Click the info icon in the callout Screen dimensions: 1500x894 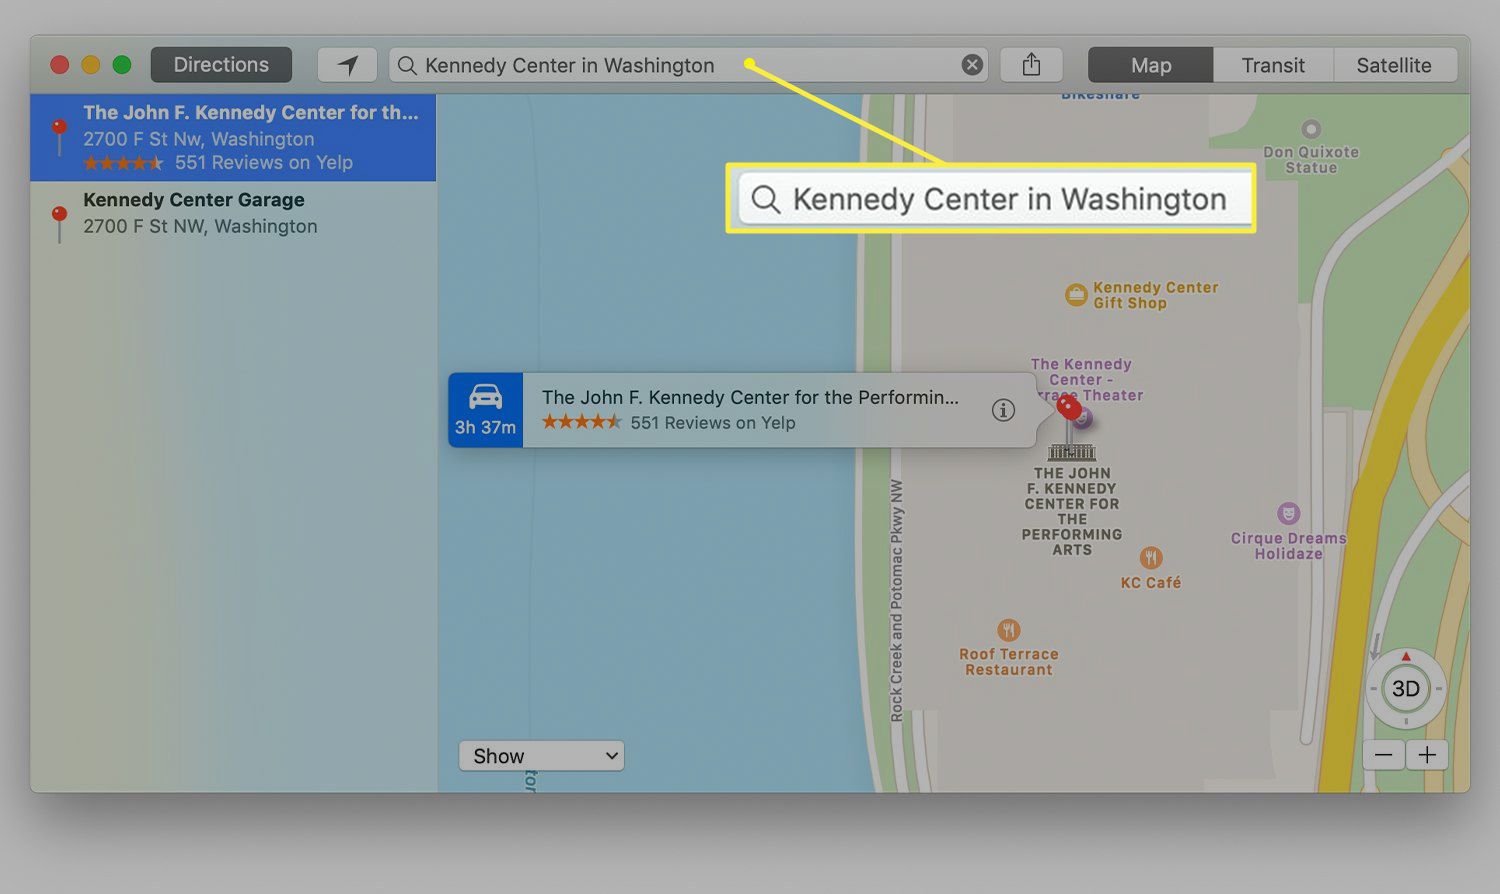click(1003, 410)
